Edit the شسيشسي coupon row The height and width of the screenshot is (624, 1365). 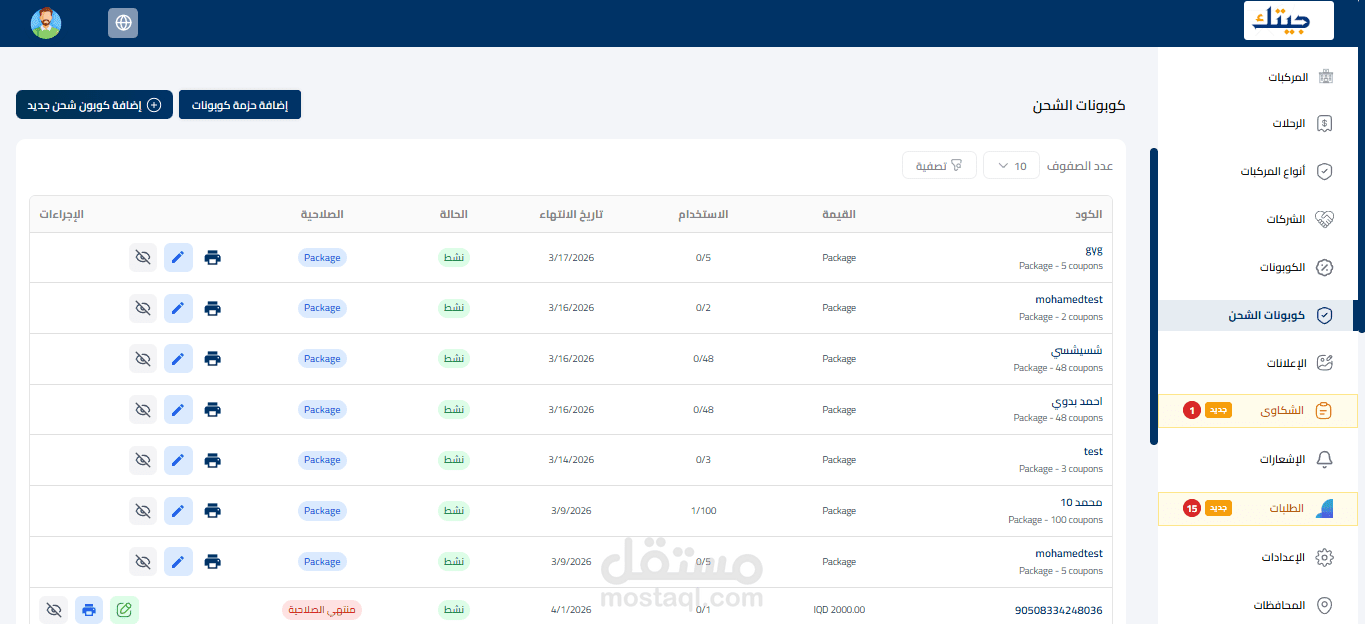pyautogui.click(x=178, y=359)
